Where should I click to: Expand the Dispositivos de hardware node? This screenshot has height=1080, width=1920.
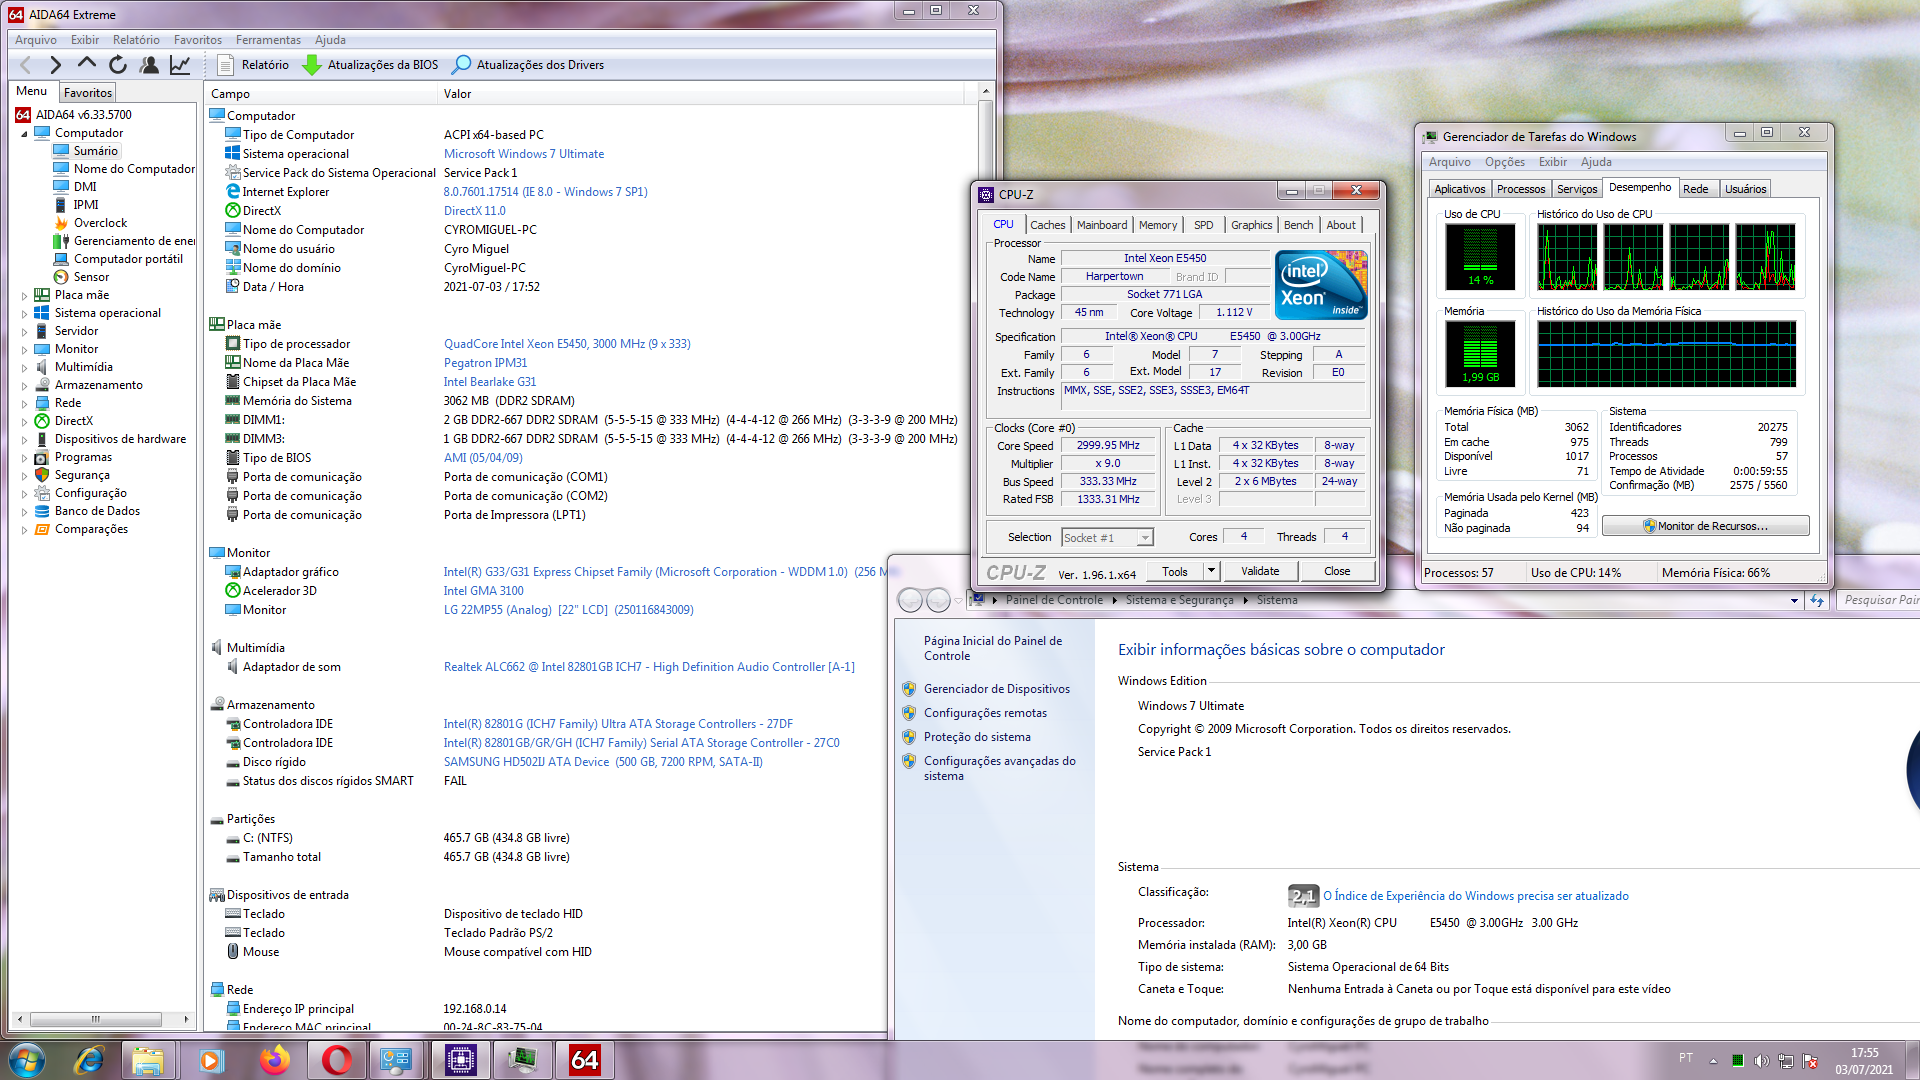click(x=24, y=439)
